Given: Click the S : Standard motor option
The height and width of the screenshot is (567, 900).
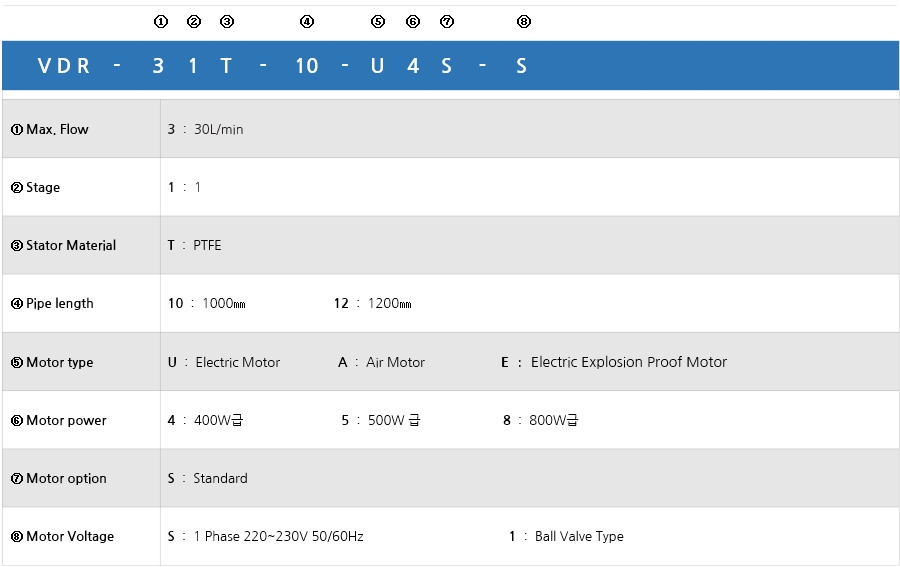Looking at the screenshot, I should (207, 478).
